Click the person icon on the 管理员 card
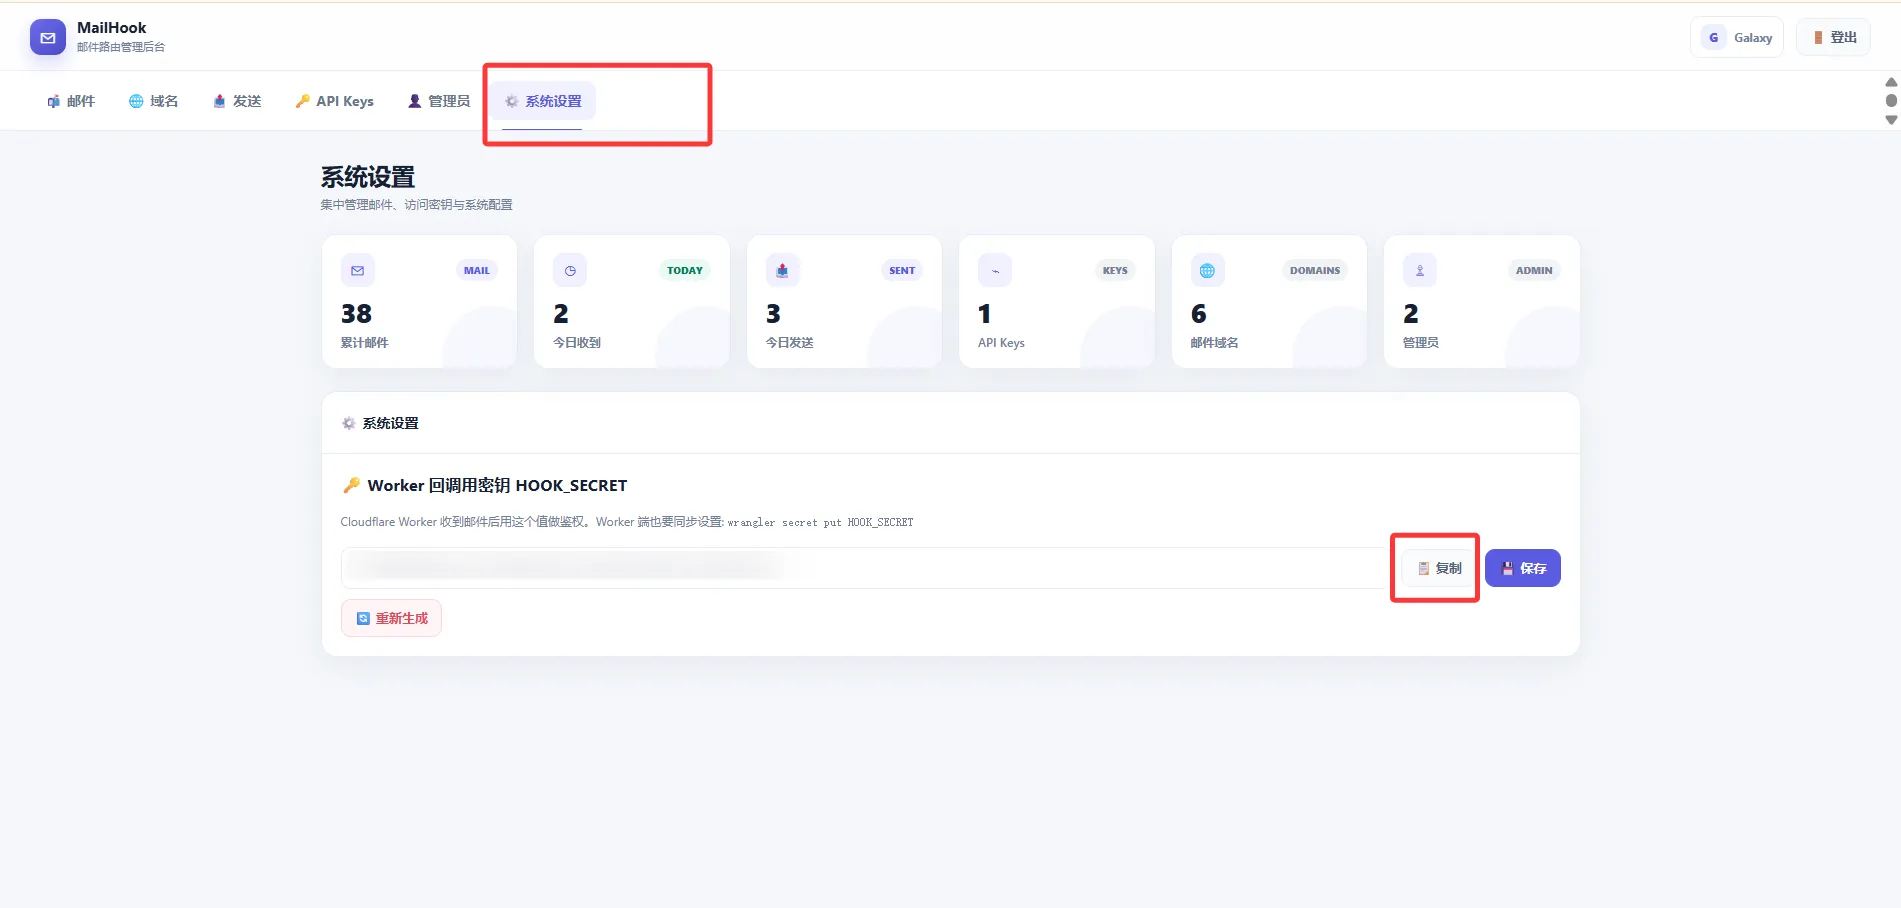The image size is (1901, 908). 1420,270
